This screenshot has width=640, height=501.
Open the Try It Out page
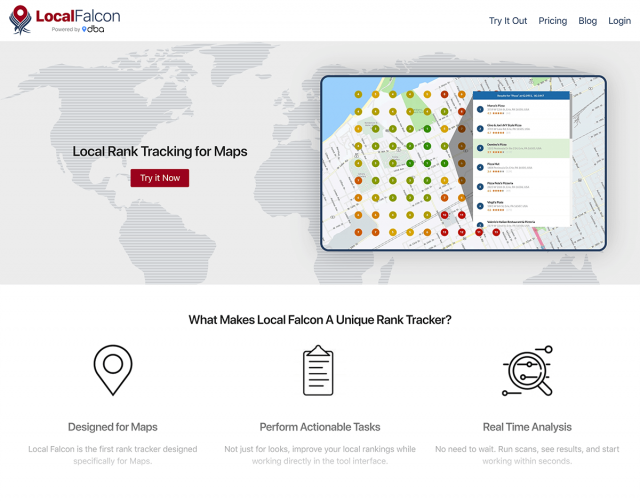point(508,21)
